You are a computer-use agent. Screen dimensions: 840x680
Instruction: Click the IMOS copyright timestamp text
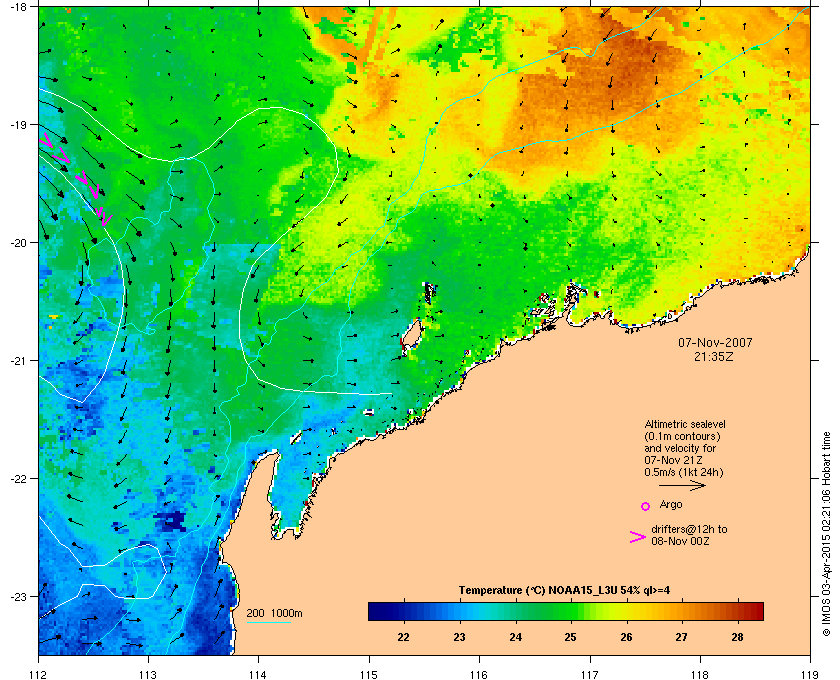pyautogui.click(x=827, y=534)
